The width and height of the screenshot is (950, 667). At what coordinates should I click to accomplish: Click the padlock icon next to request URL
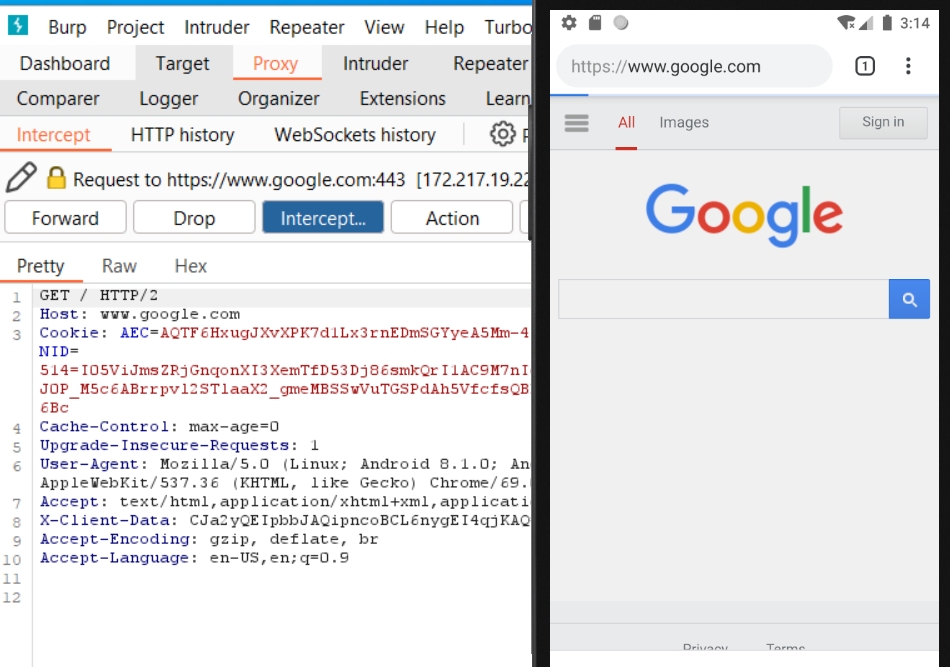point(56,179)
